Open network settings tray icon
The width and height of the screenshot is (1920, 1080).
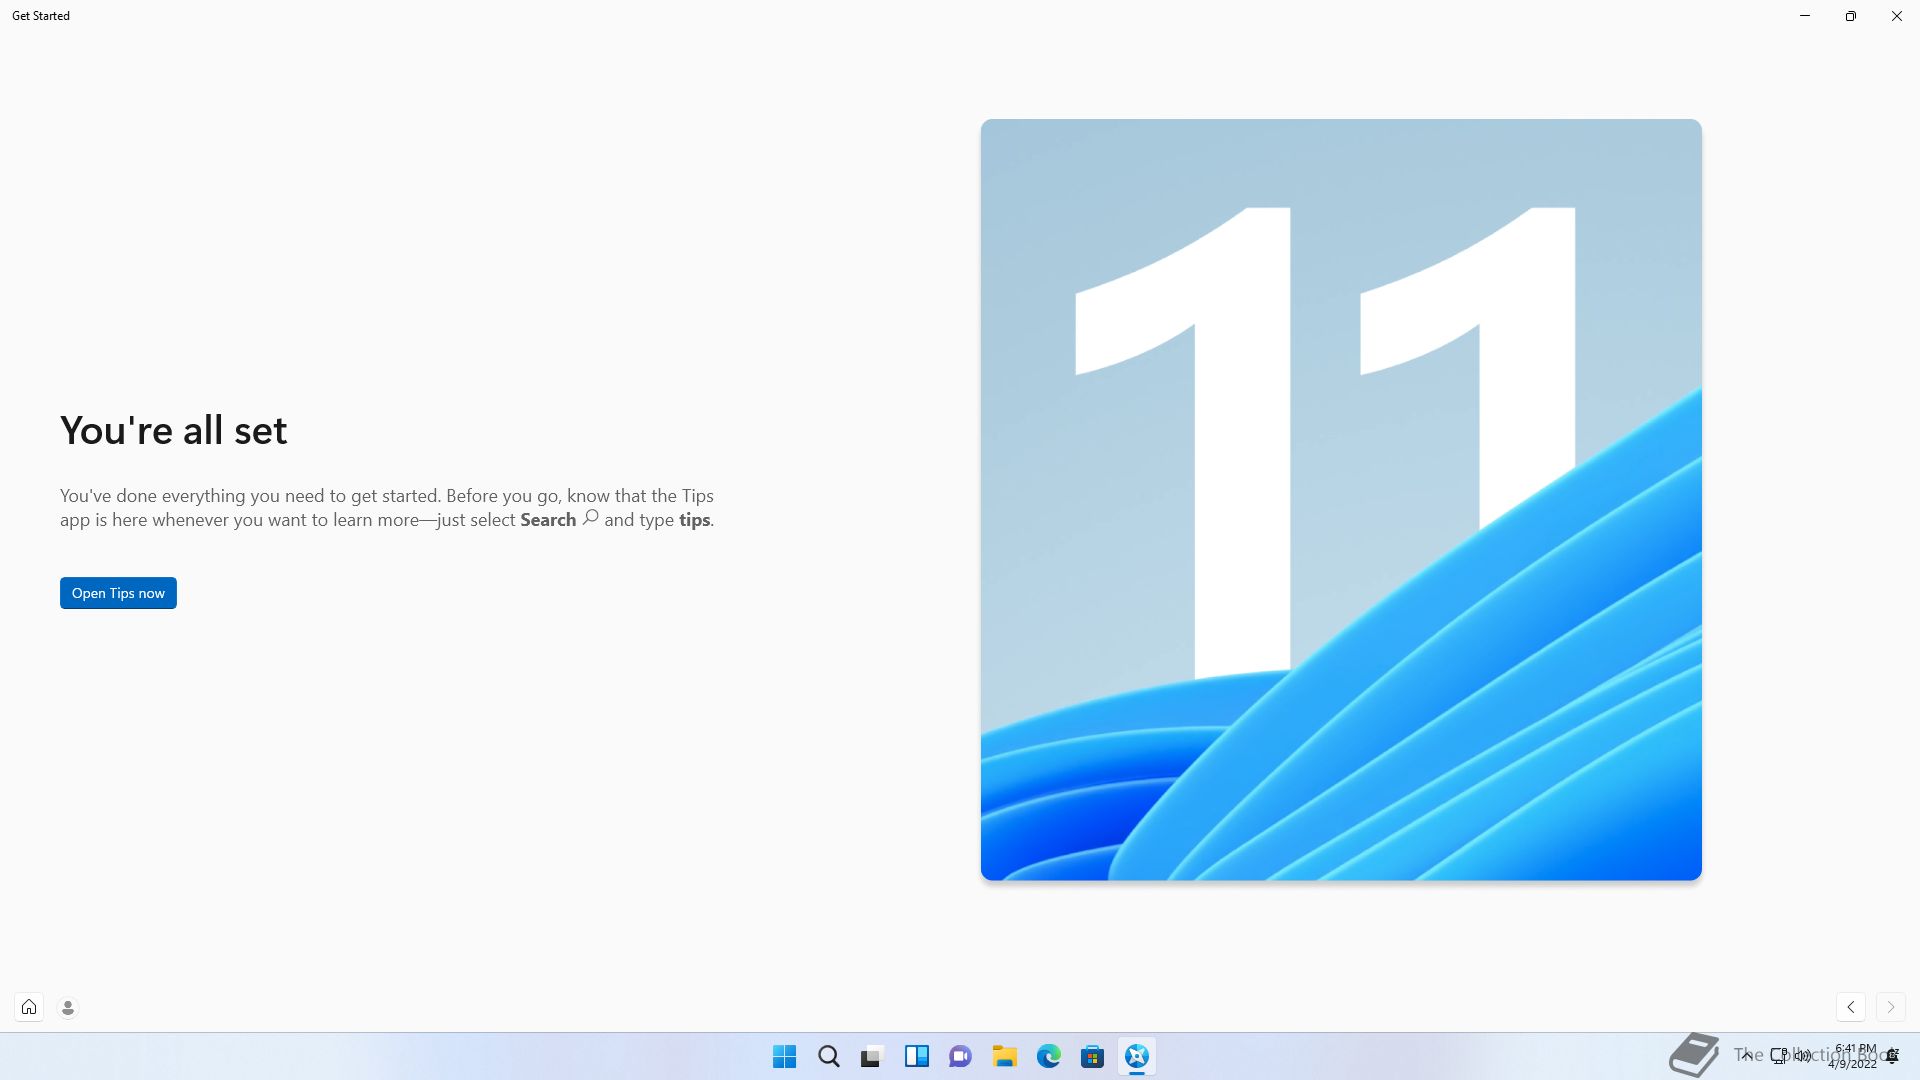(x=1779, y=1055)
